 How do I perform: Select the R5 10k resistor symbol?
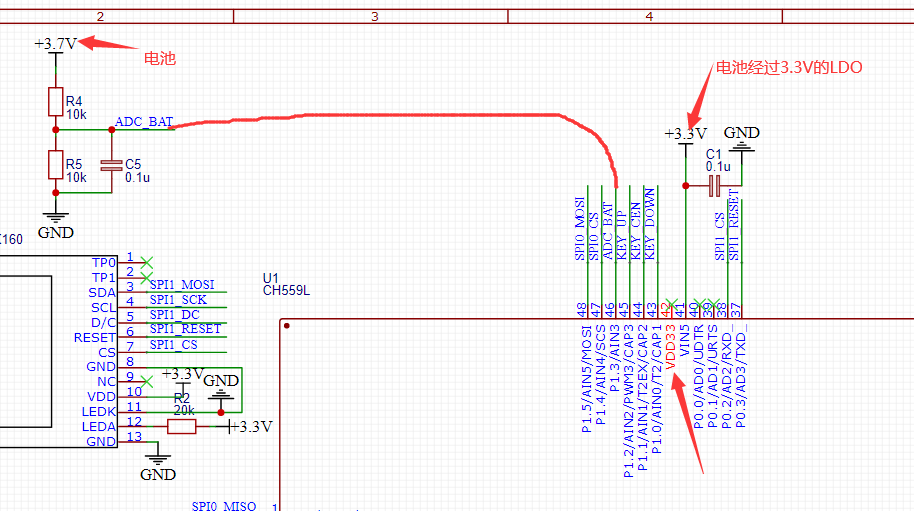click(56, 164)
